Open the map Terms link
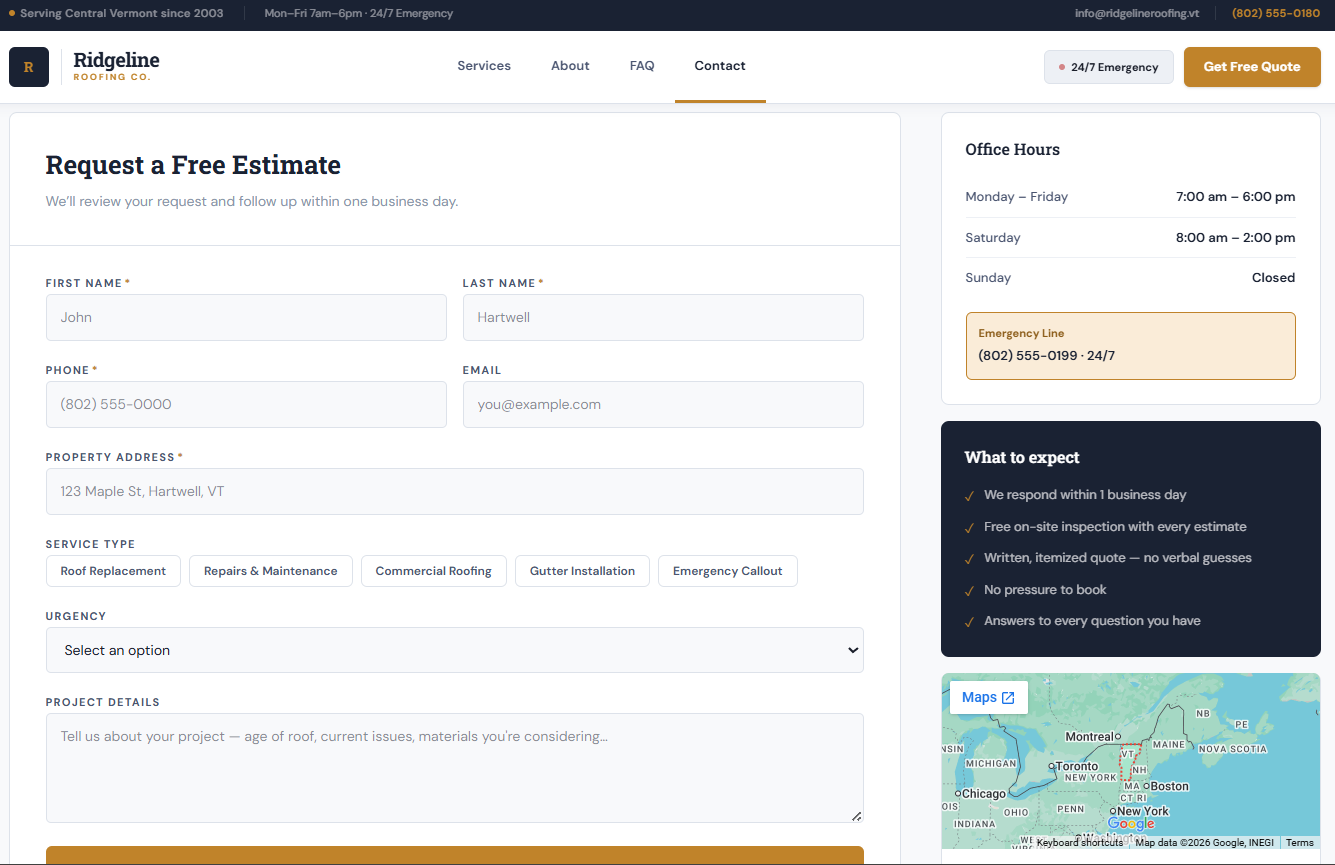Image resolution: width=1335 pixels, height=865 pixels. point(1300,843)
